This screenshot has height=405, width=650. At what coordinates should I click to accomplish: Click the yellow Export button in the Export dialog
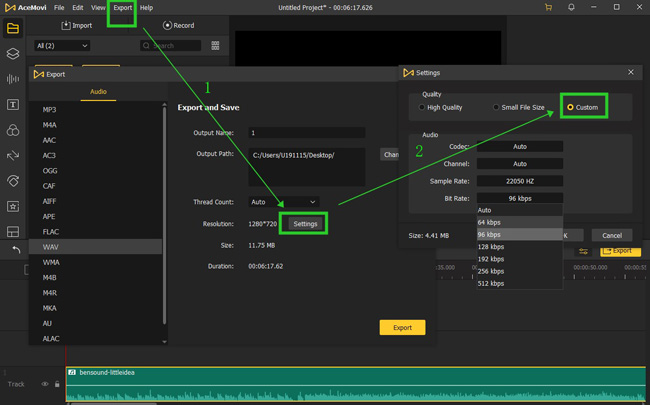click(x=402, y=327)
